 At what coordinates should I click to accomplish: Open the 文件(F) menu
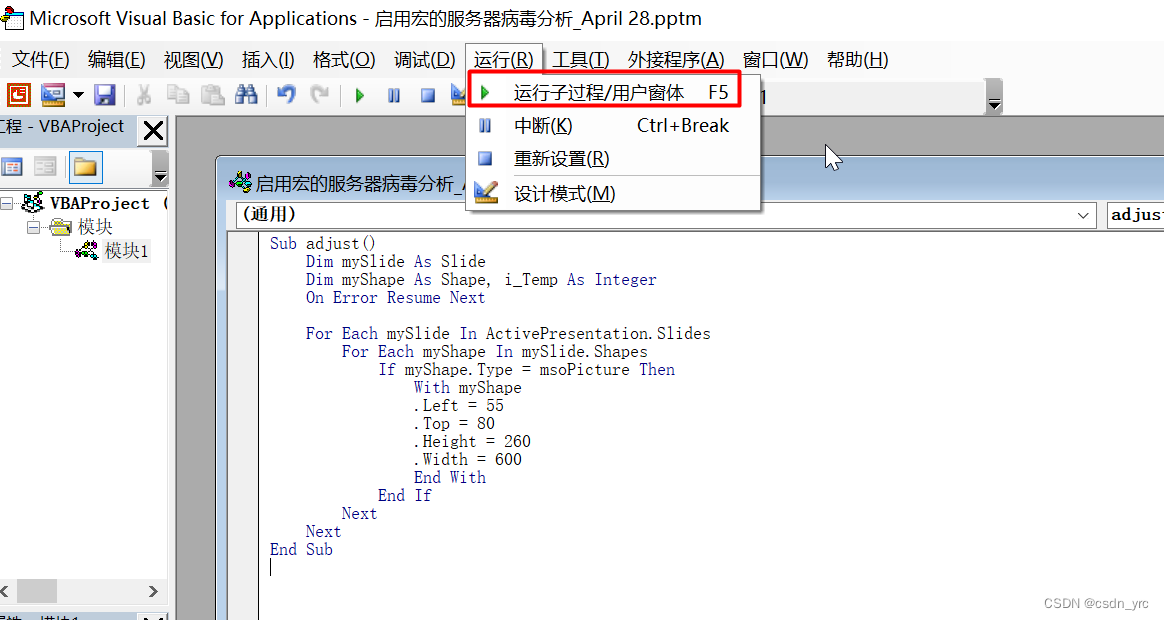41,59
